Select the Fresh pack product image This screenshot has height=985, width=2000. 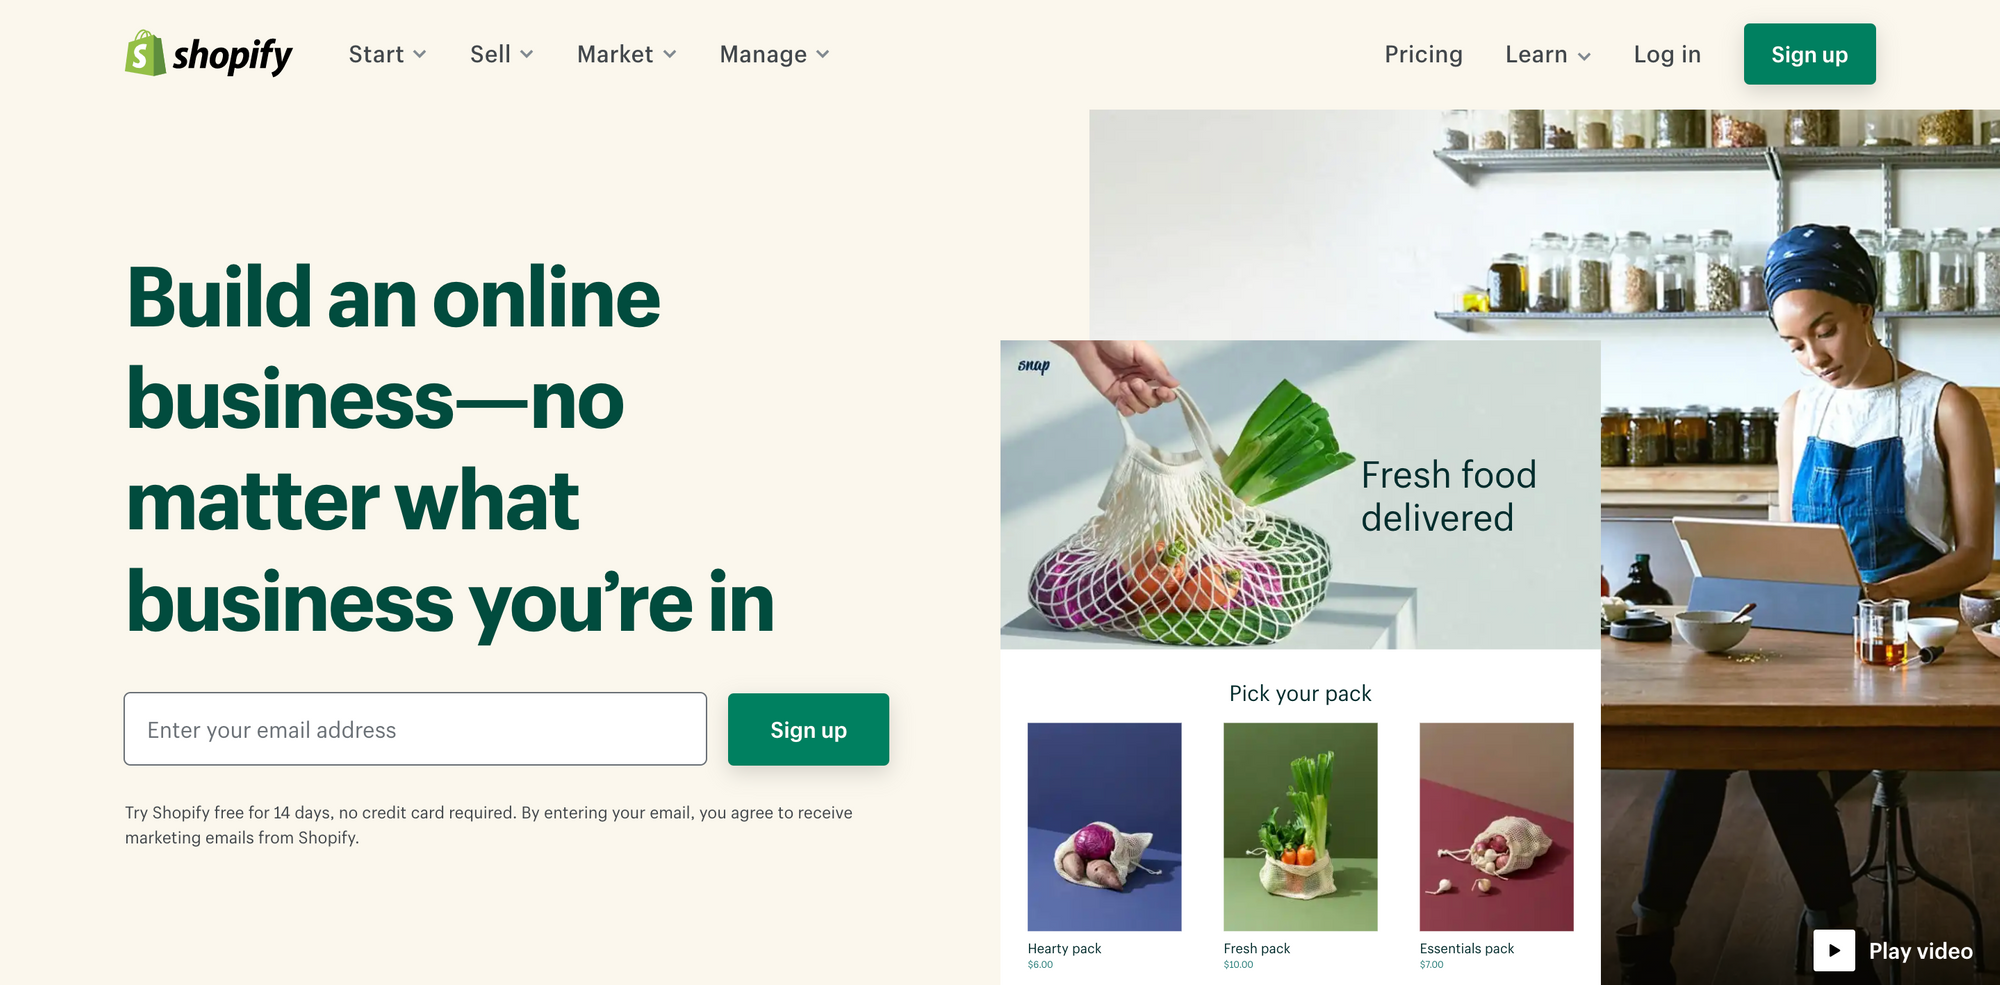[1300, 827]
